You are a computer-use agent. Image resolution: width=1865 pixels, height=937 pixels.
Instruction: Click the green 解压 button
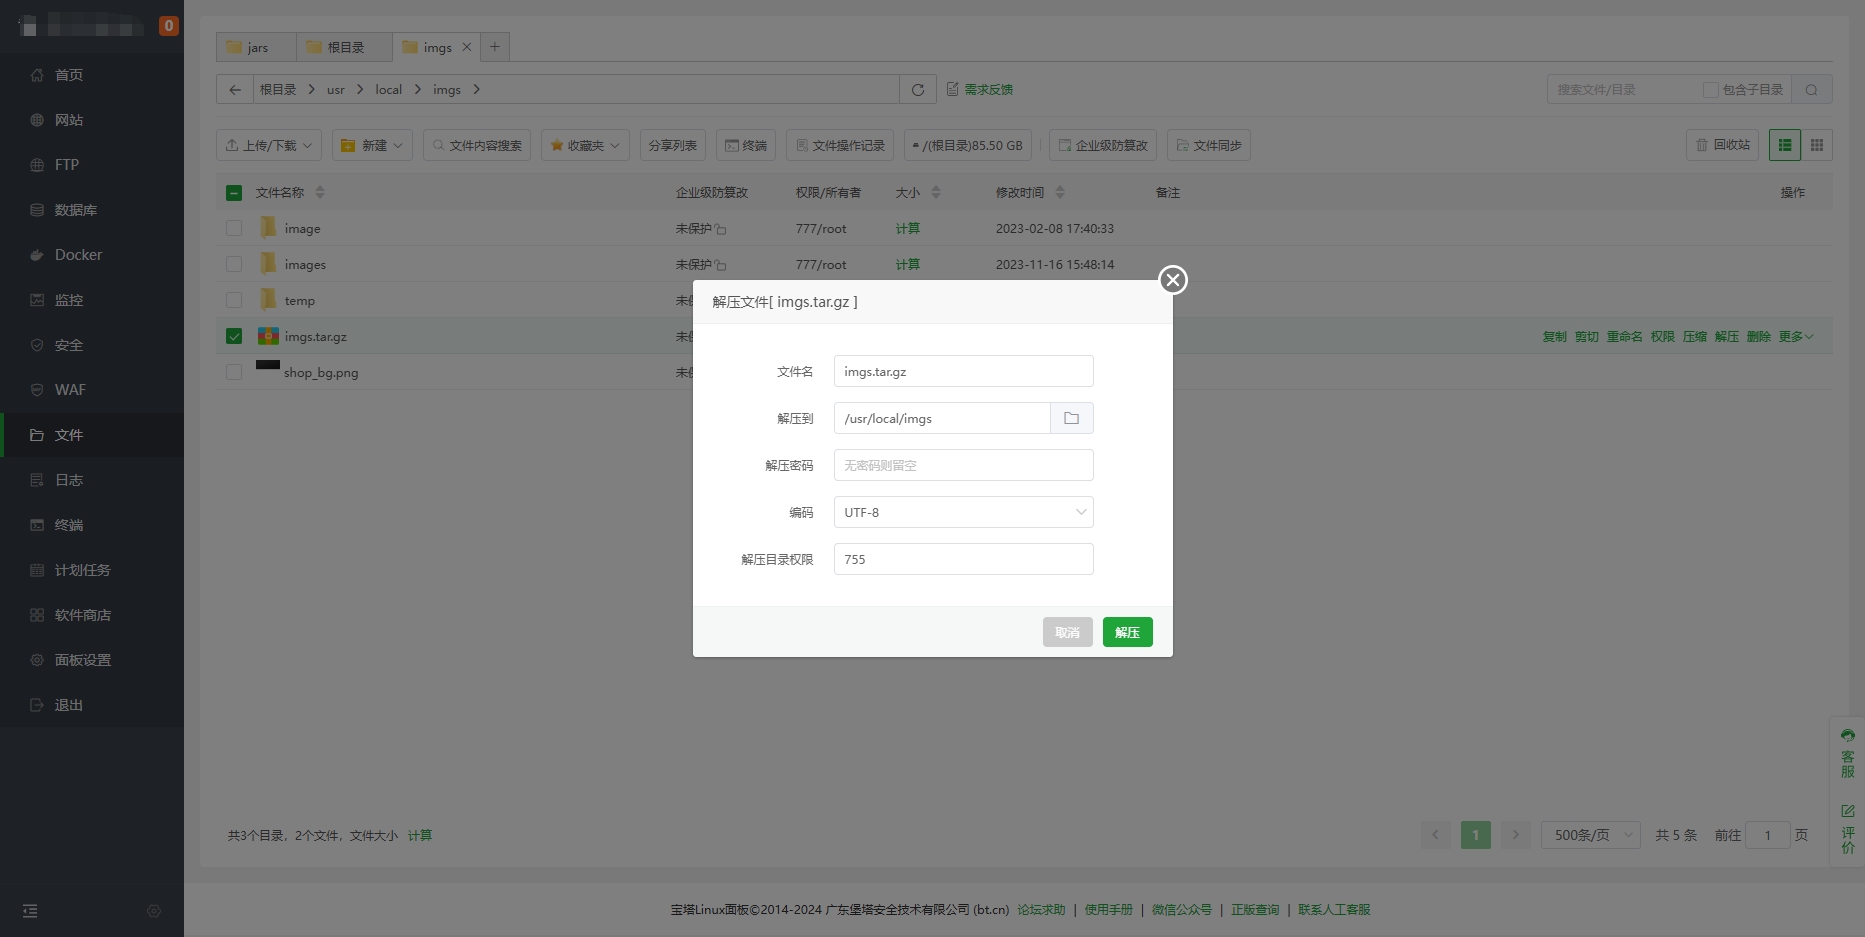(x=1127, y=632)
